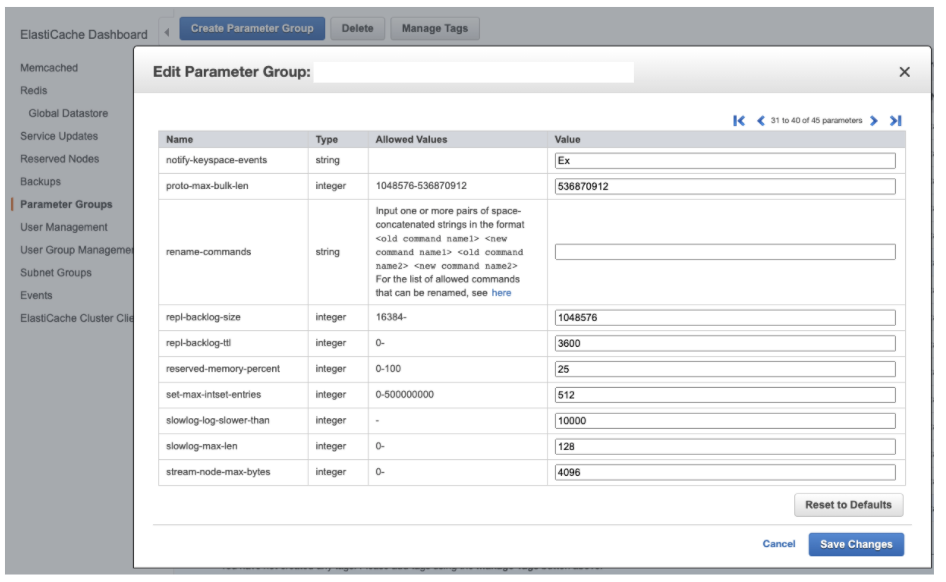Collapse the ElastiCache sidebar arrow
946x582 pixels.
click(167, 32)
